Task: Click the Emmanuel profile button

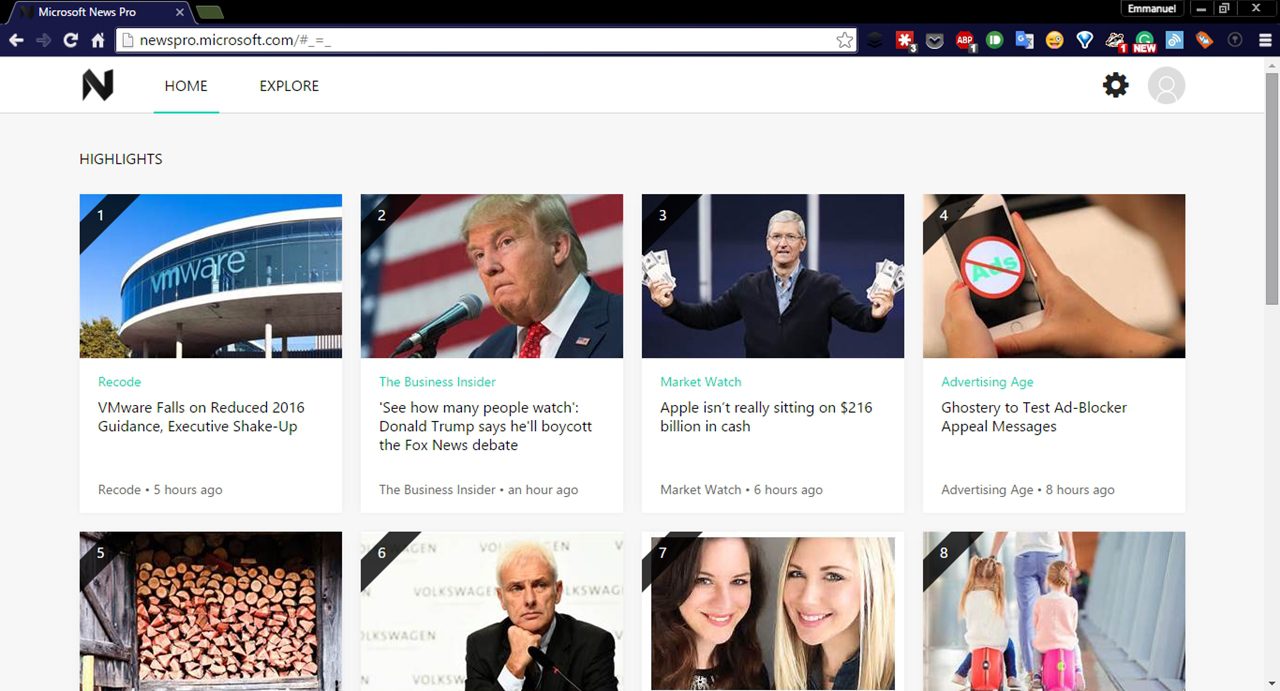Action: coord(1151,8)
